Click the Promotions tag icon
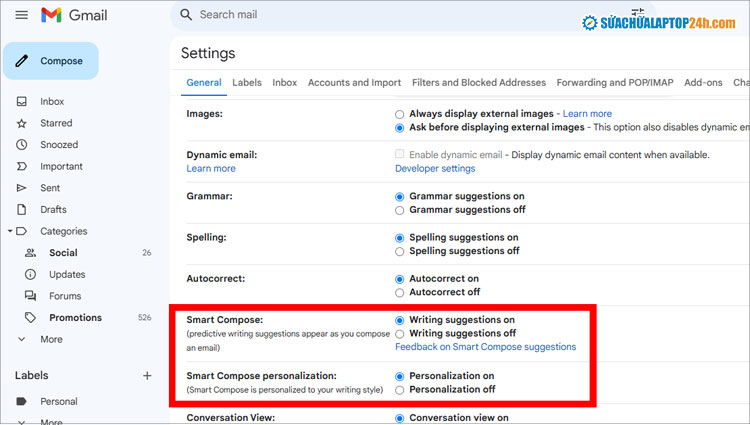The image size is (750, 425). click(x=30, y=317)
